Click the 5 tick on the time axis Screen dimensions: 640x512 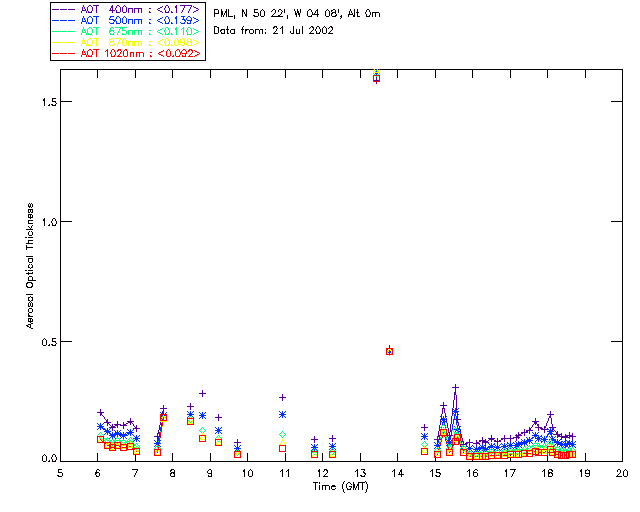[x=60, y=472]
